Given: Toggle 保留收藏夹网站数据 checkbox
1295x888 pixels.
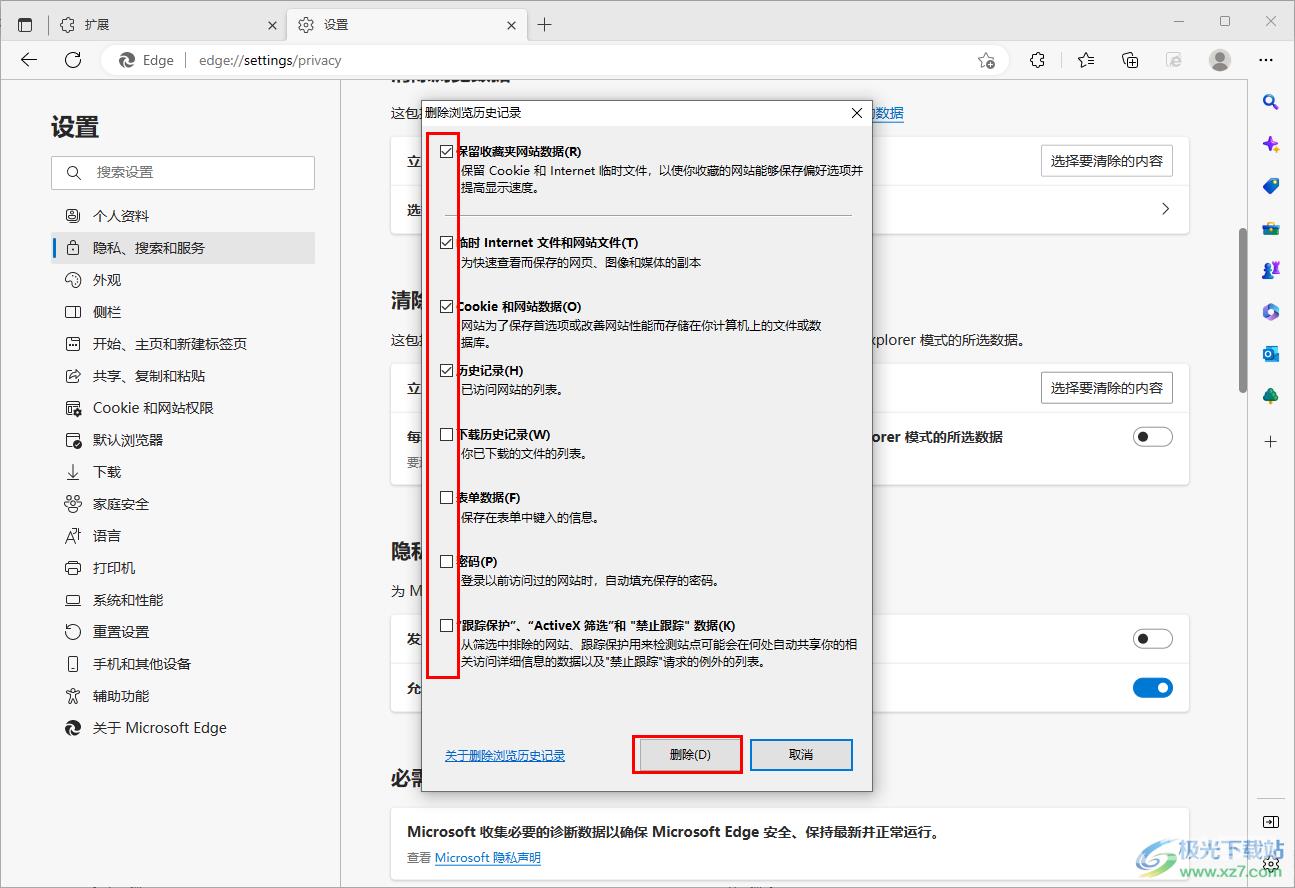Looking at the screenshot, I should click(447, 152).
